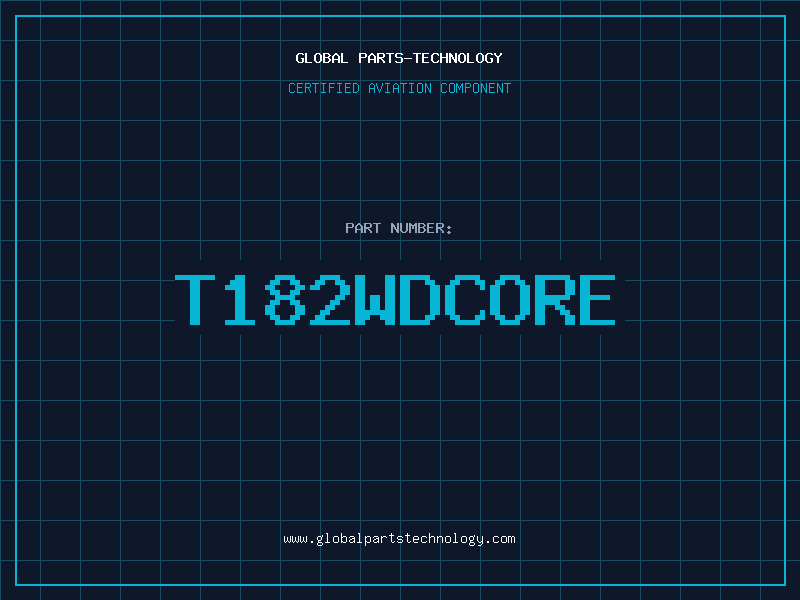Click the word PARTS in the header

[x=382, y=58]
